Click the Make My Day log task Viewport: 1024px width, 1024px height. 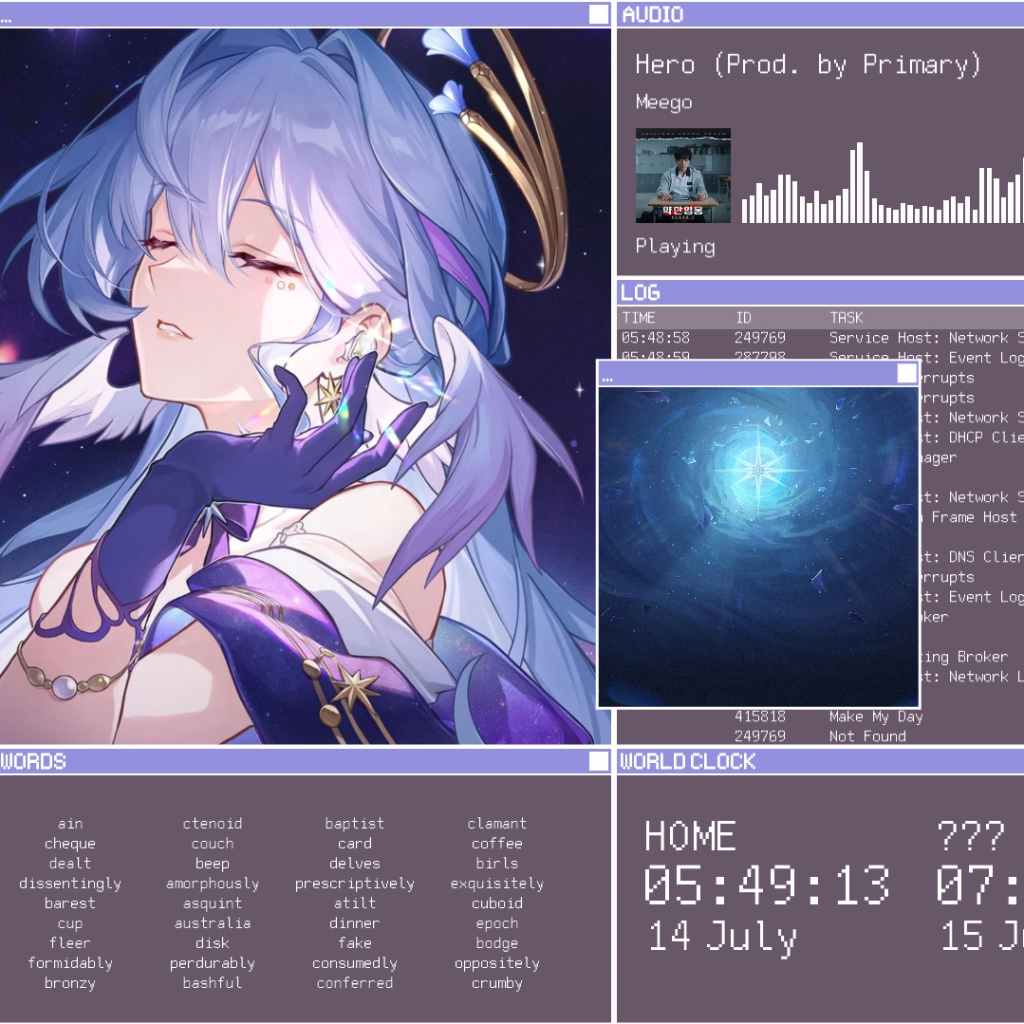(876, 716)
